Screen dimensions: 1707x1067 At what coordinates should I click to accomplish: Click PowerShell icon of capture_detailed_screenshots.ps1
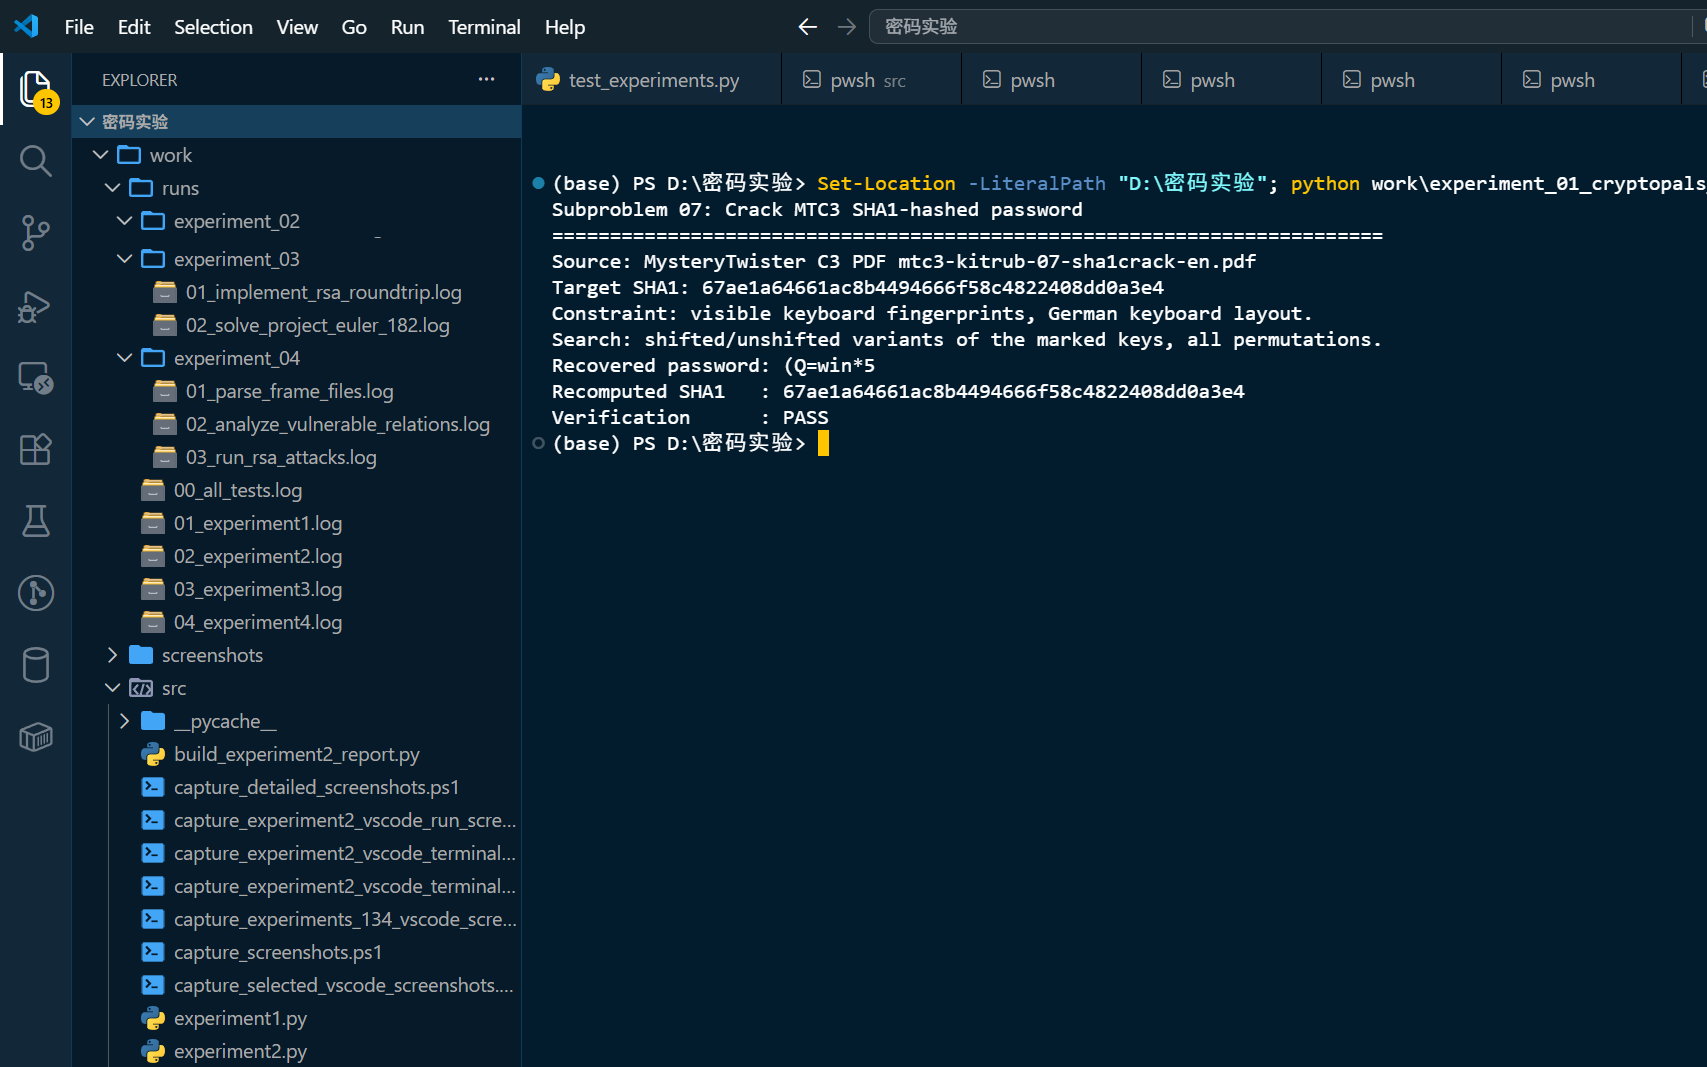pos(153,787)
